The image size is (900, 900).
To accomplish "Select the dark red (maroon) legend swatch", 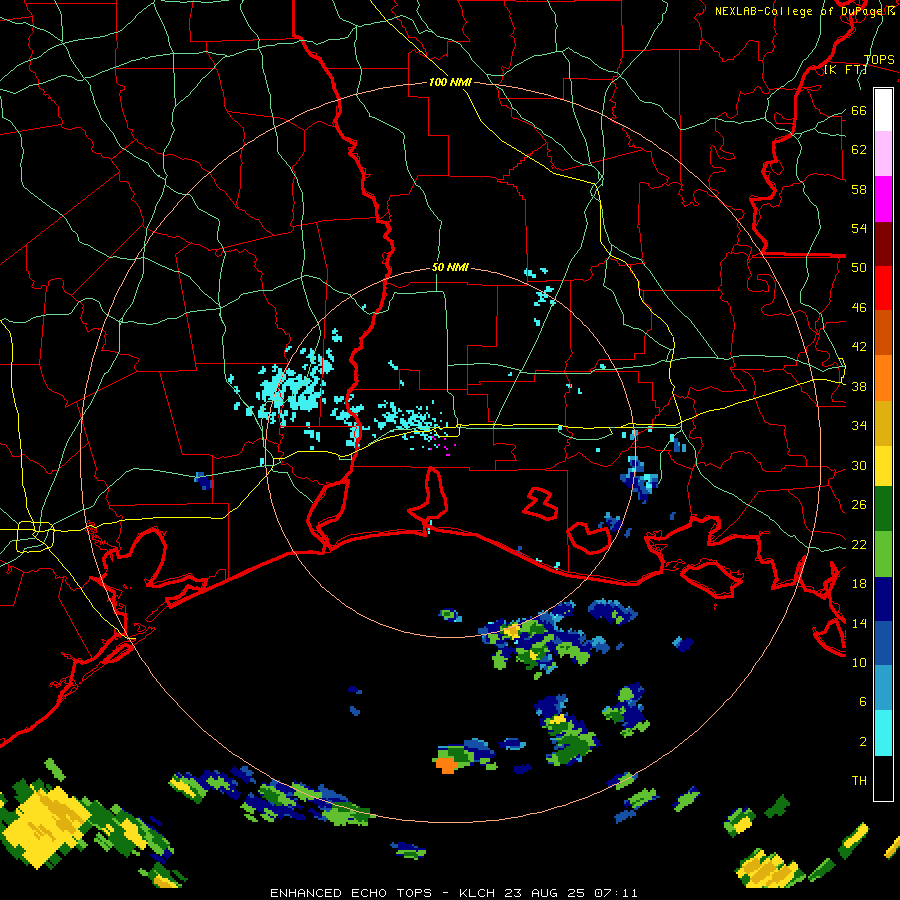I will (883, 243).
